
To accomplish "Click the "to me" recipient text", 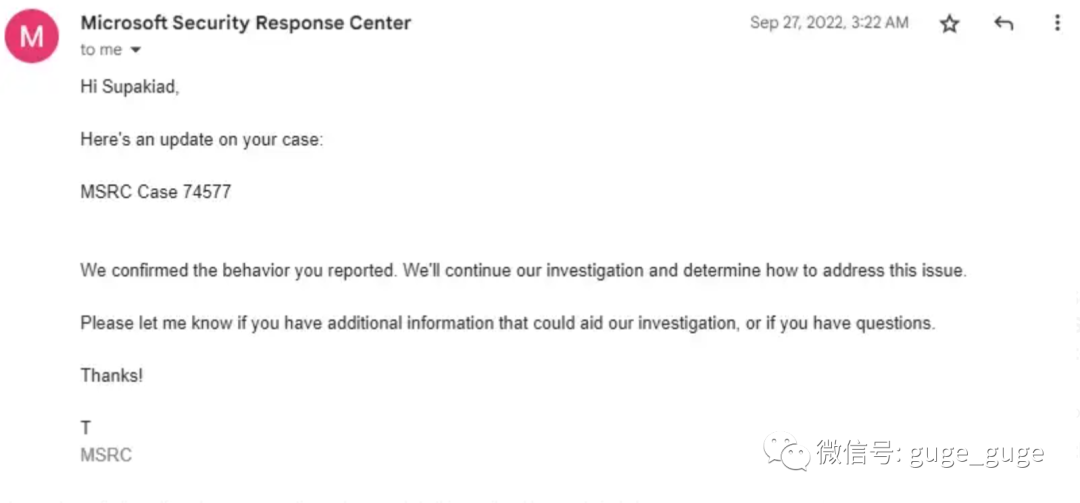I will [101, 50].
